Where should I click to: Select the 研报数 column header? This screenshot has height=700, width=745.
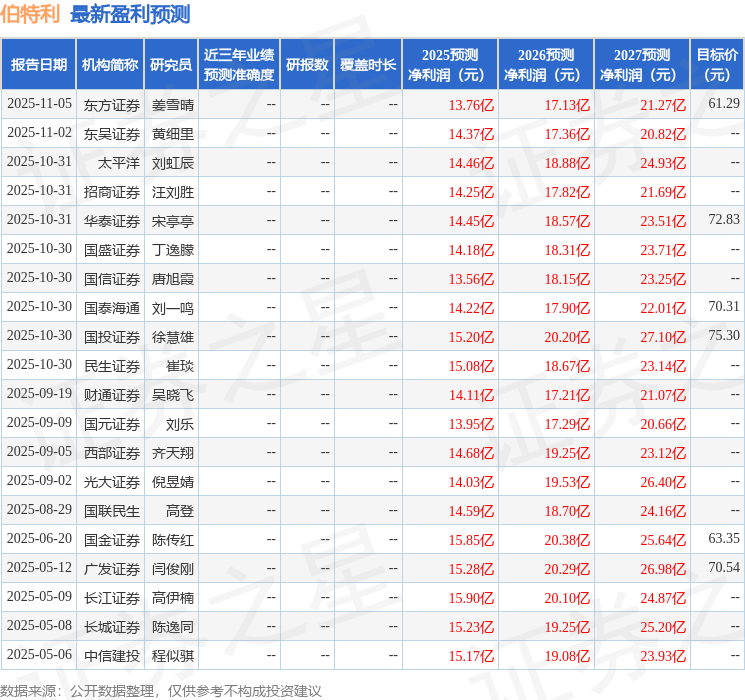[307, 65]
